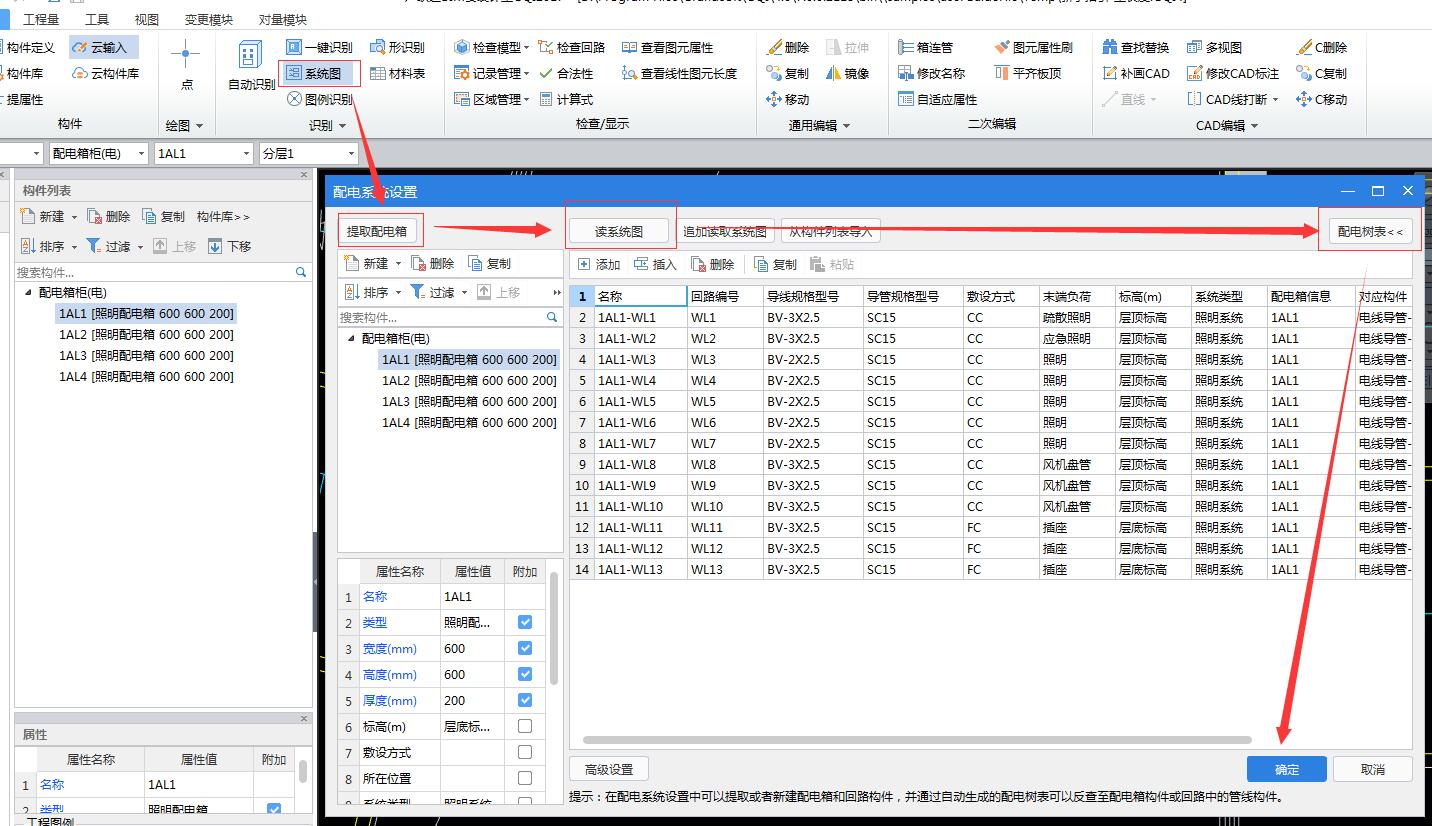This screenshot has height=826, width=1432.
Task: Click the 补画CAD tool
Action: [1136, 73]
